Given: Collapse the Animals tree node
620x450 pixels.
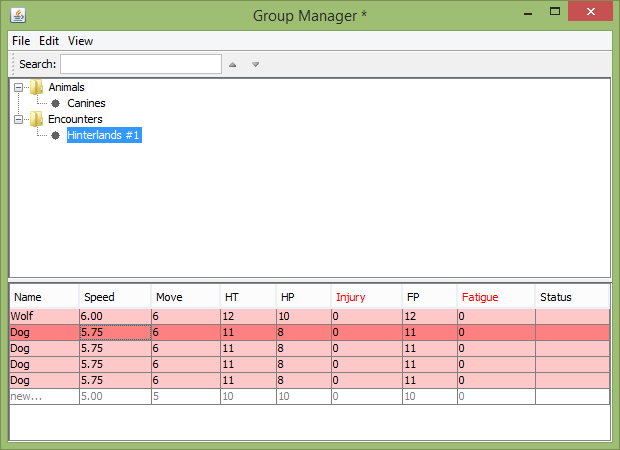Looking at the screenshot, I should [18, 87].
